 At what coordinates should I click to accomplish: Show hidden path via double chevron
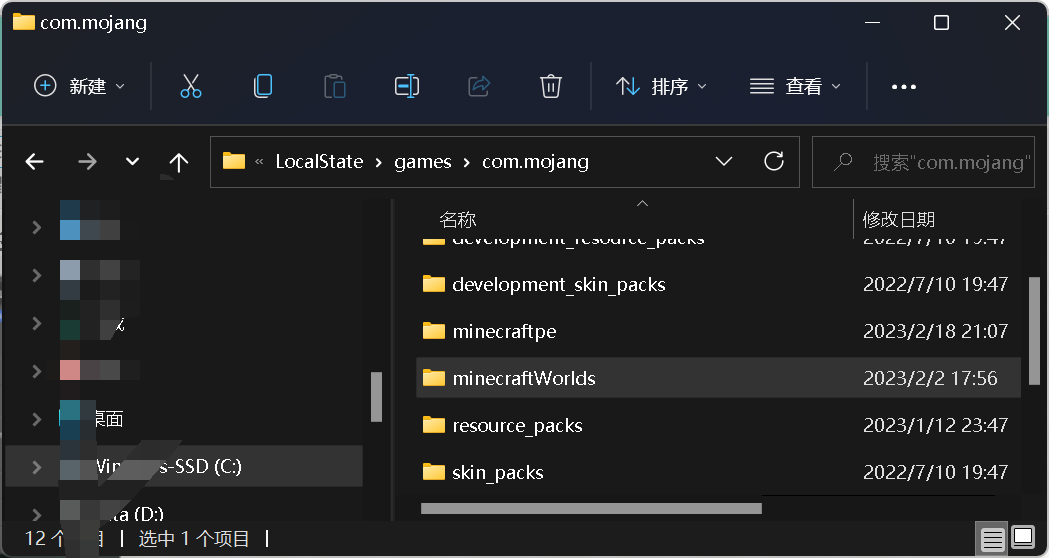pyautogui.click(x=260, y=162)
